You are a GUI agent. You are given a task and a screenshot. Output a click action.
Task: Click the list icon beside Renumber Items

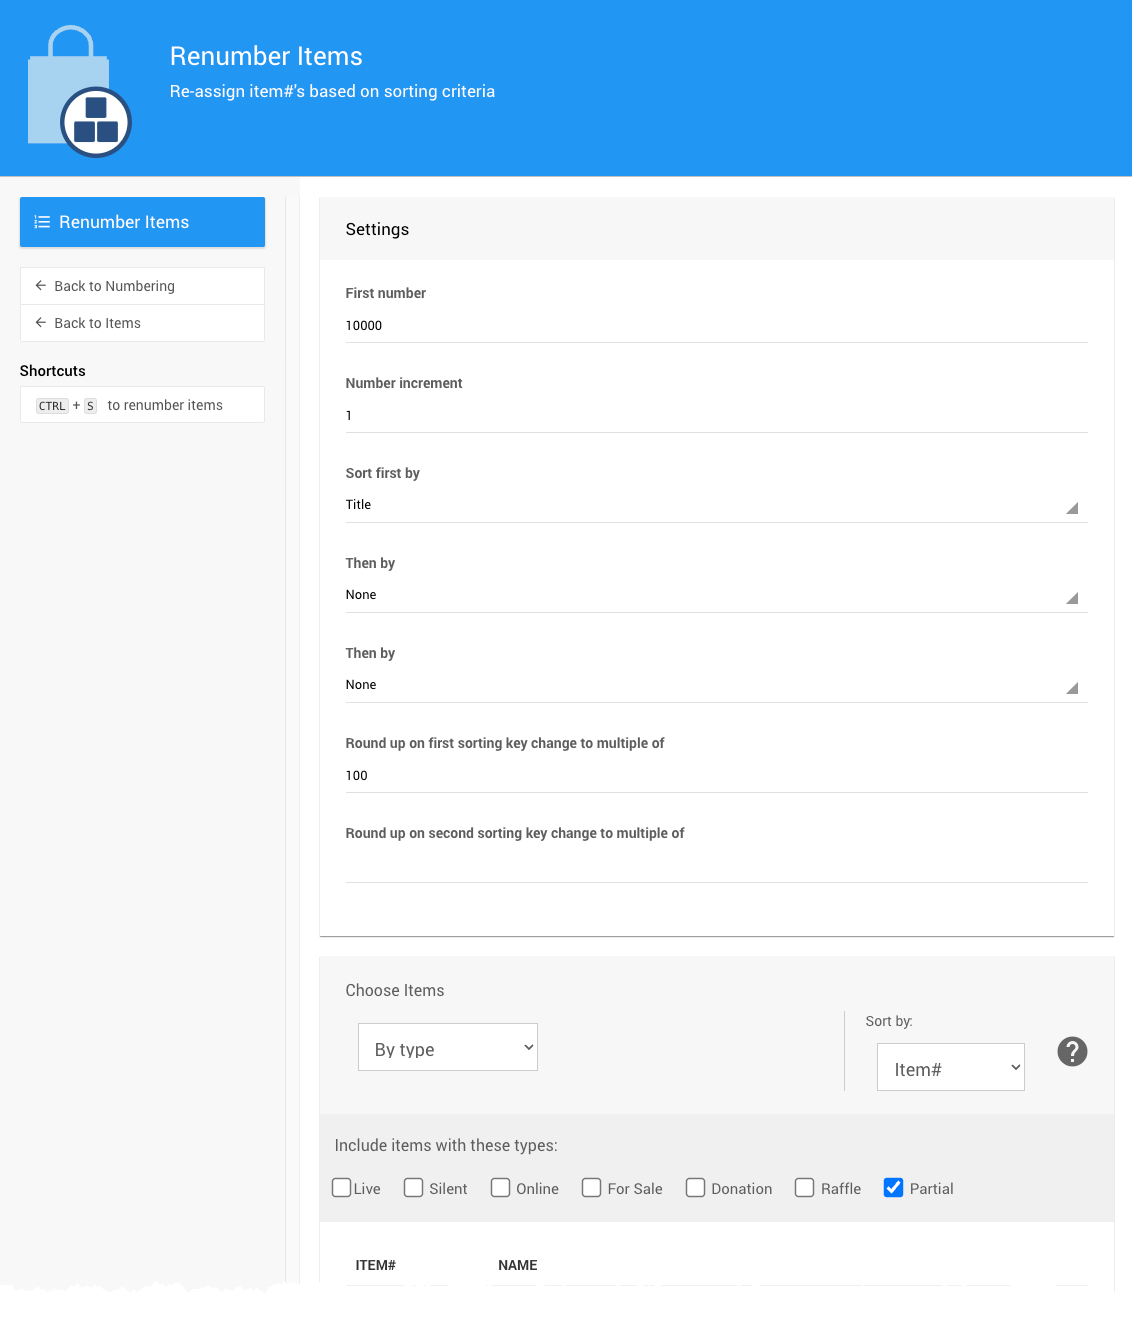42,222
